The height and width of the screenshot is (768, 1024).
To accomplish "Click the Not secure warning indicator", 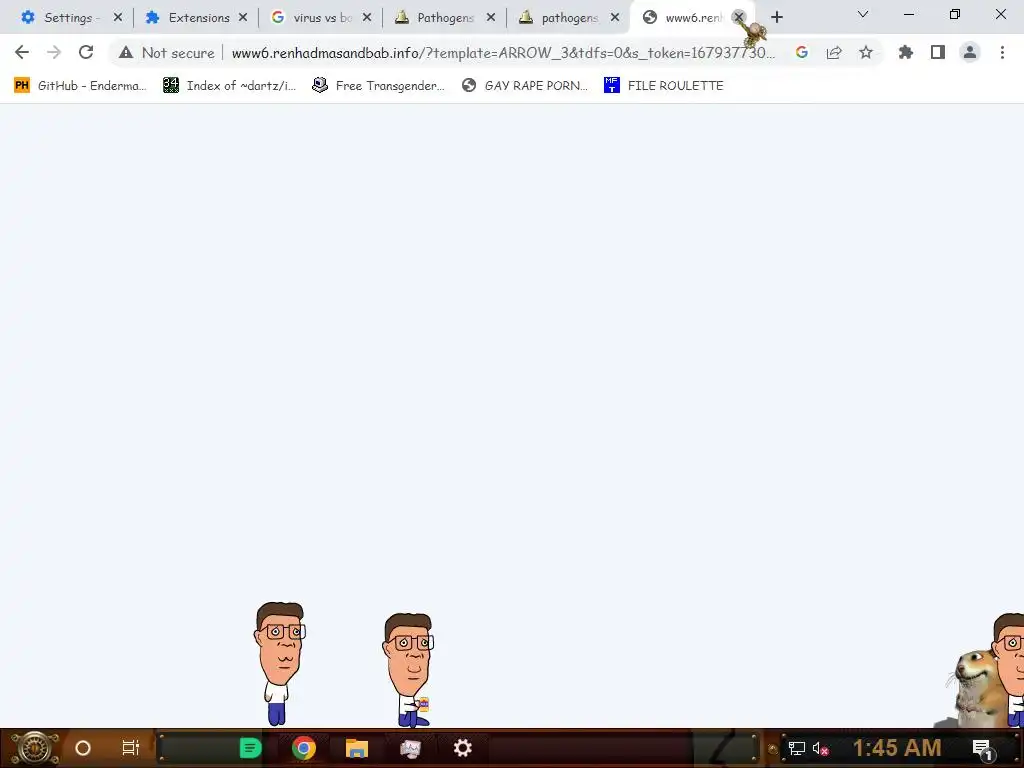I will tap(167, 53).
